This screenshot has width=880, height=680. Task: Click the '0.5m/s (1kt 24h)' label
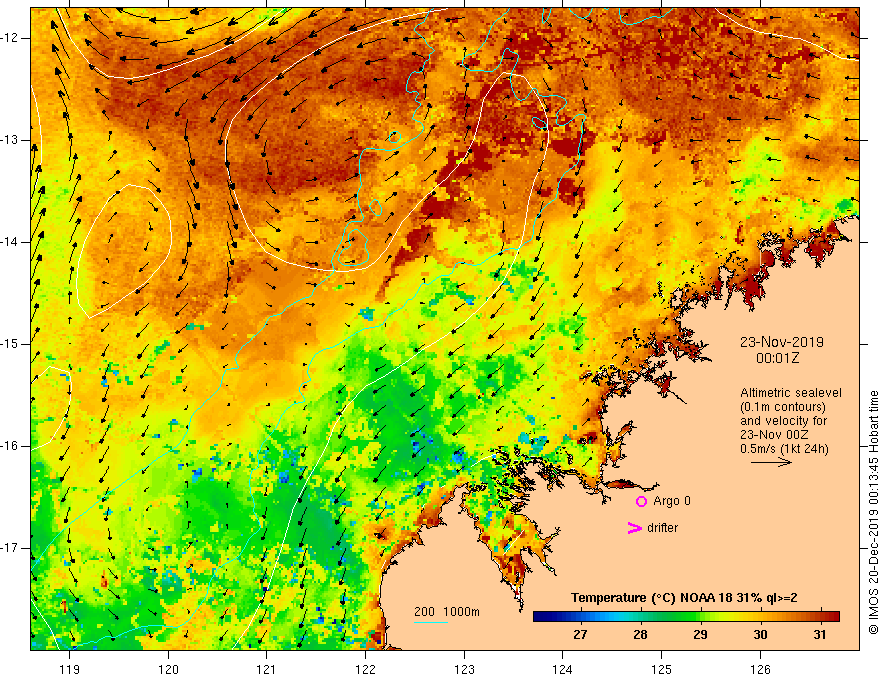(x=784, y=449)
